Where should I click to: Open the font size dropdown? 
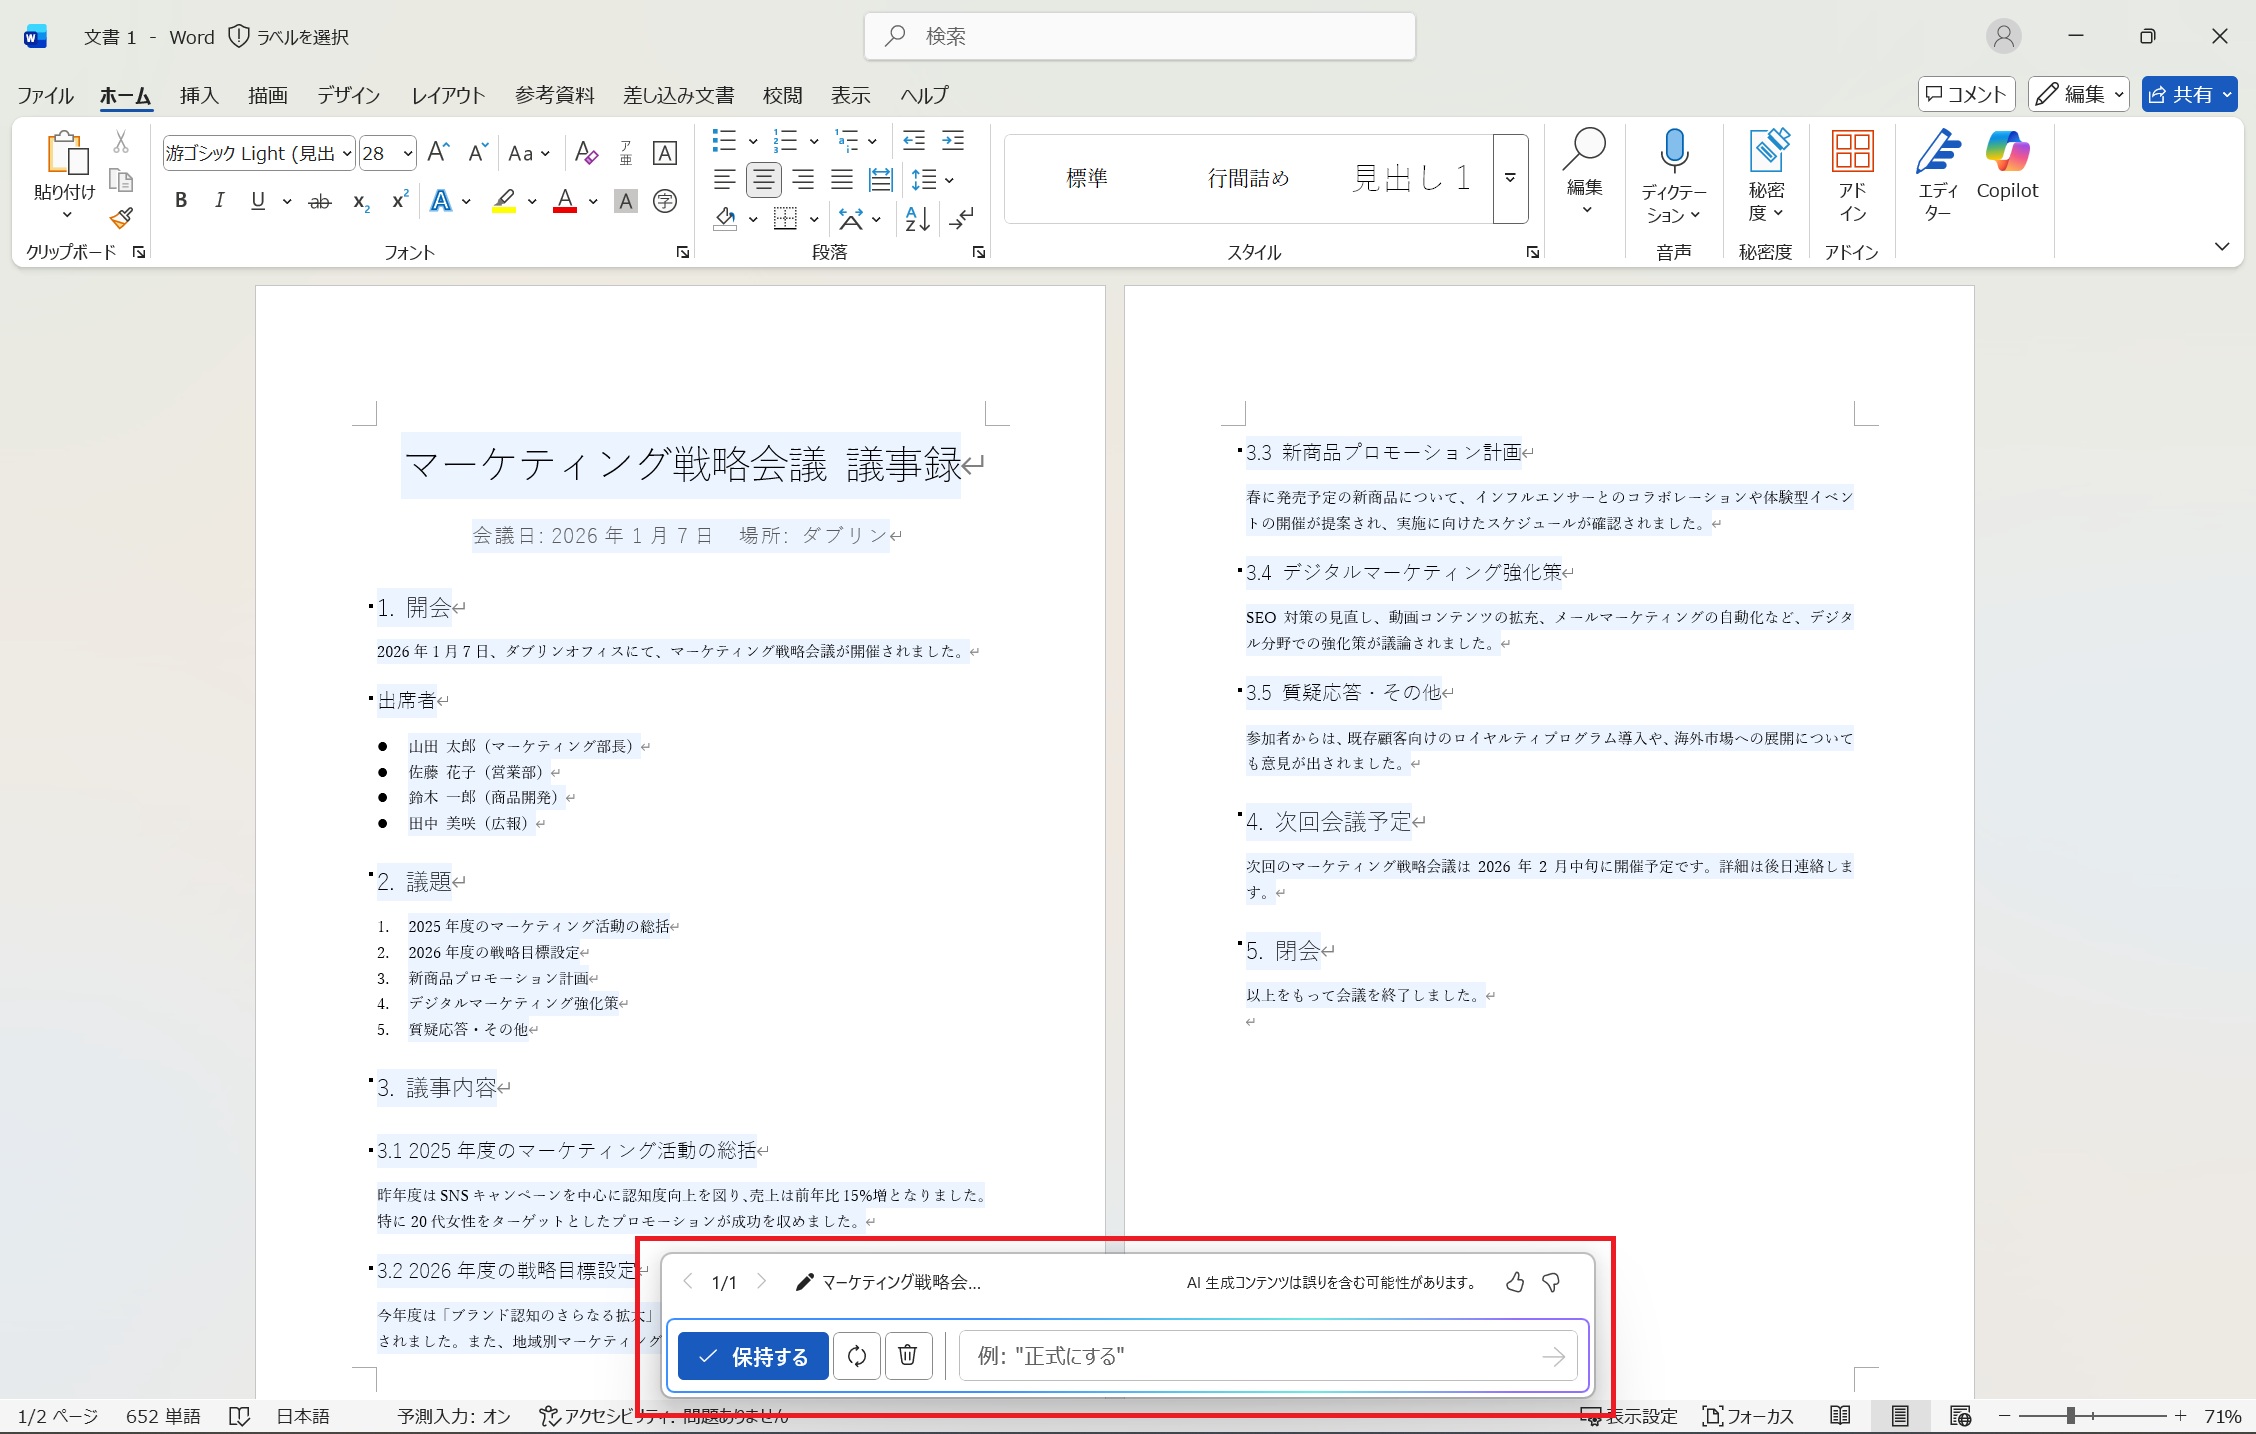pyautogui.click(x=407, y=153)
